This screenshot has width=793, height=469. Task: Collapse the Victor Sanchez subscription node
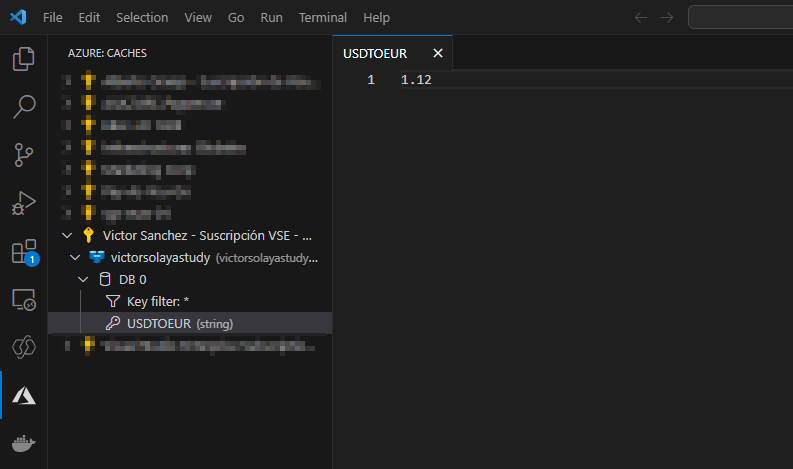point(67,235)
